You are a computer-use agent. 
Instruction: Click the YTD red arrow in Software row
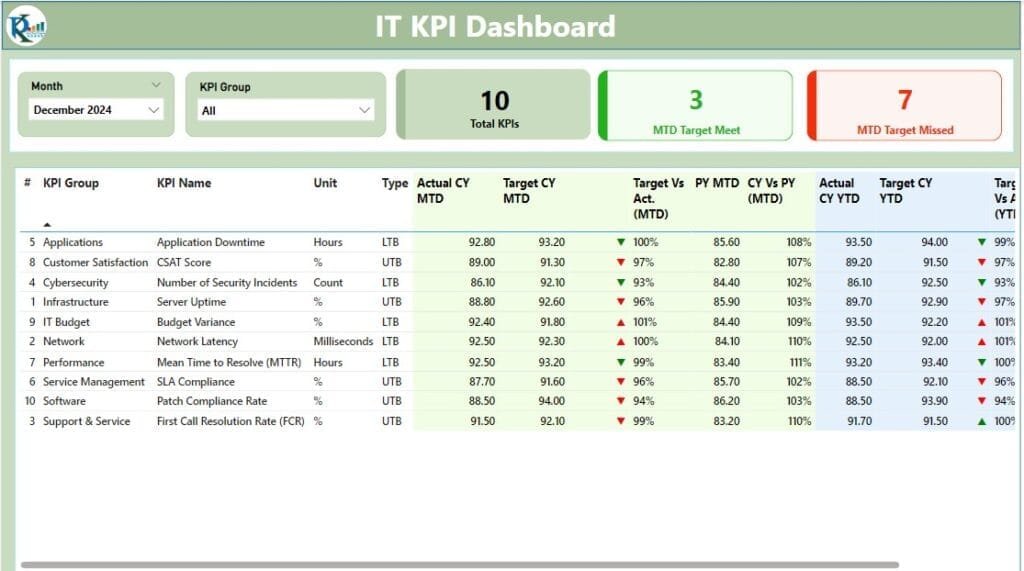click(982, 401)
